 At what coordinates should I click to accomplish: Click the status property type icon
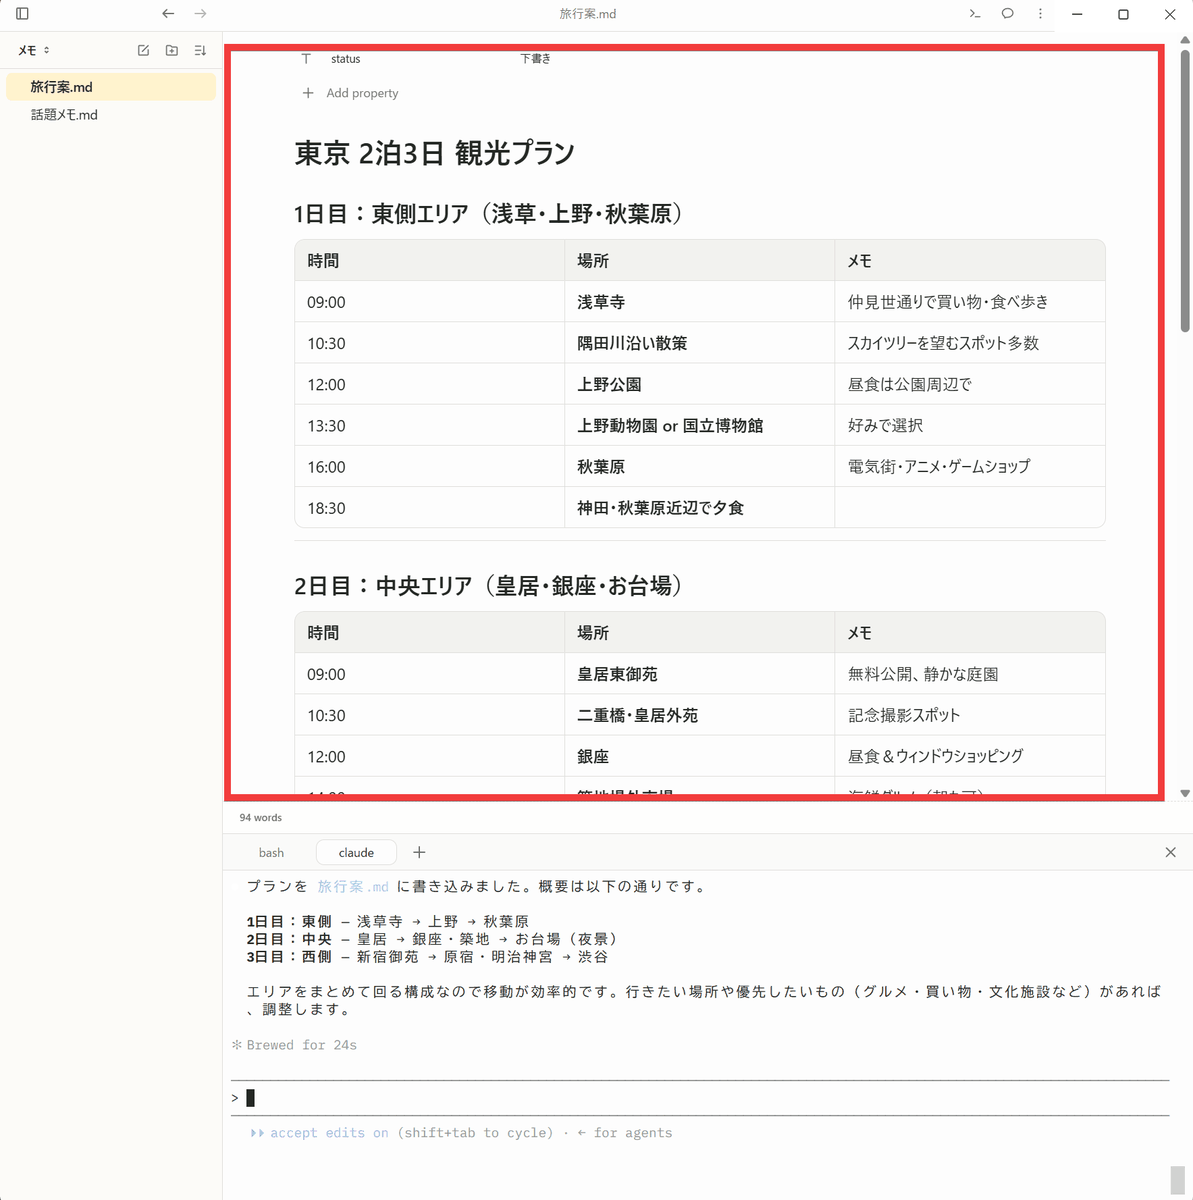[307, 59]
